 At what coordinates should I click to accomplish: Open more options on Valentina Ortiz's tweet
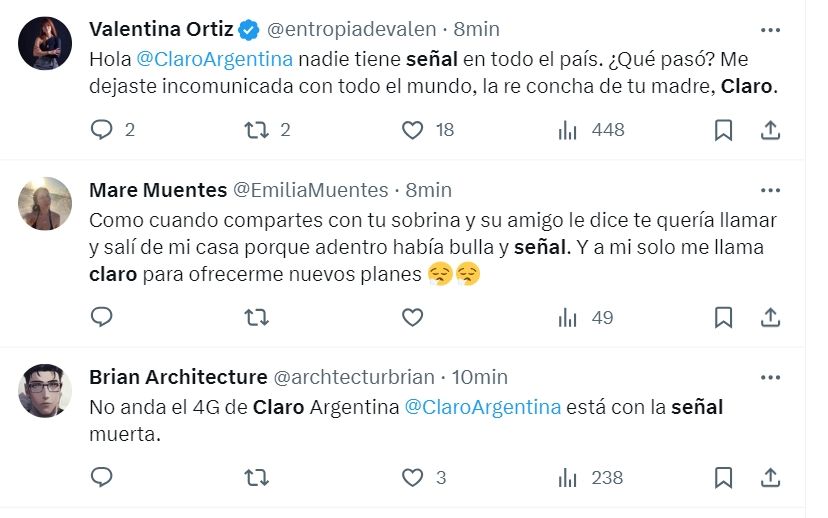pos(770,29)
